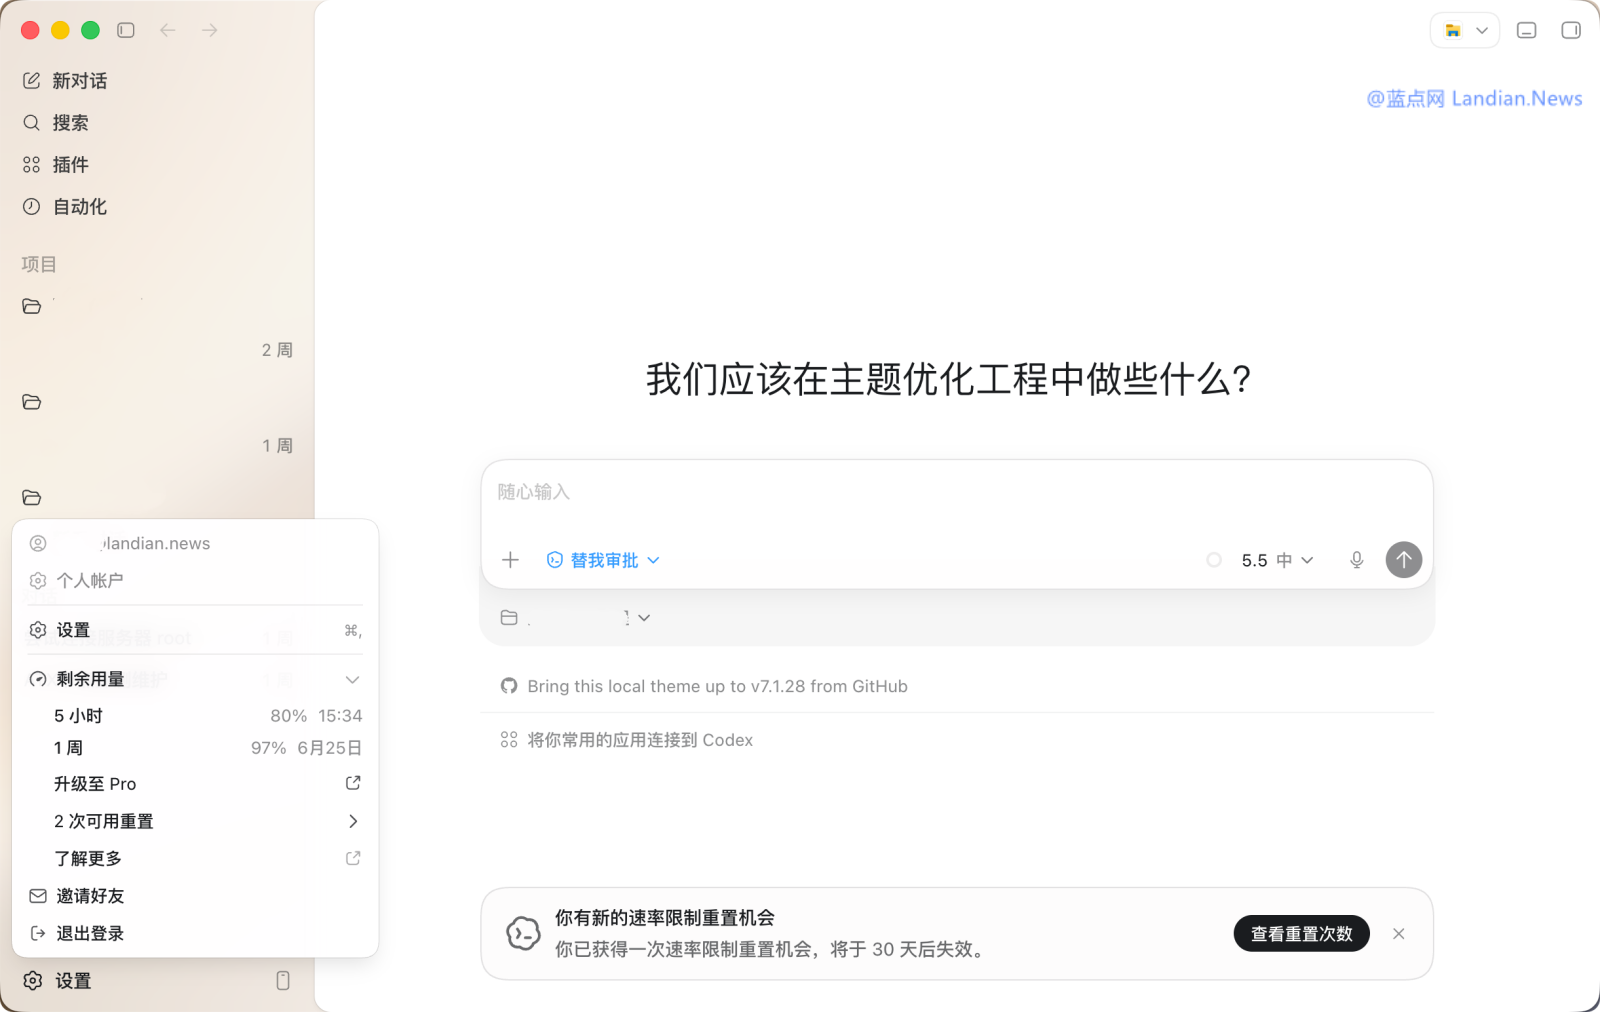Open the app selector dropdown top right
Screen dimensions: 1600x1012
pyautogui.click(x=1465, y=30)
